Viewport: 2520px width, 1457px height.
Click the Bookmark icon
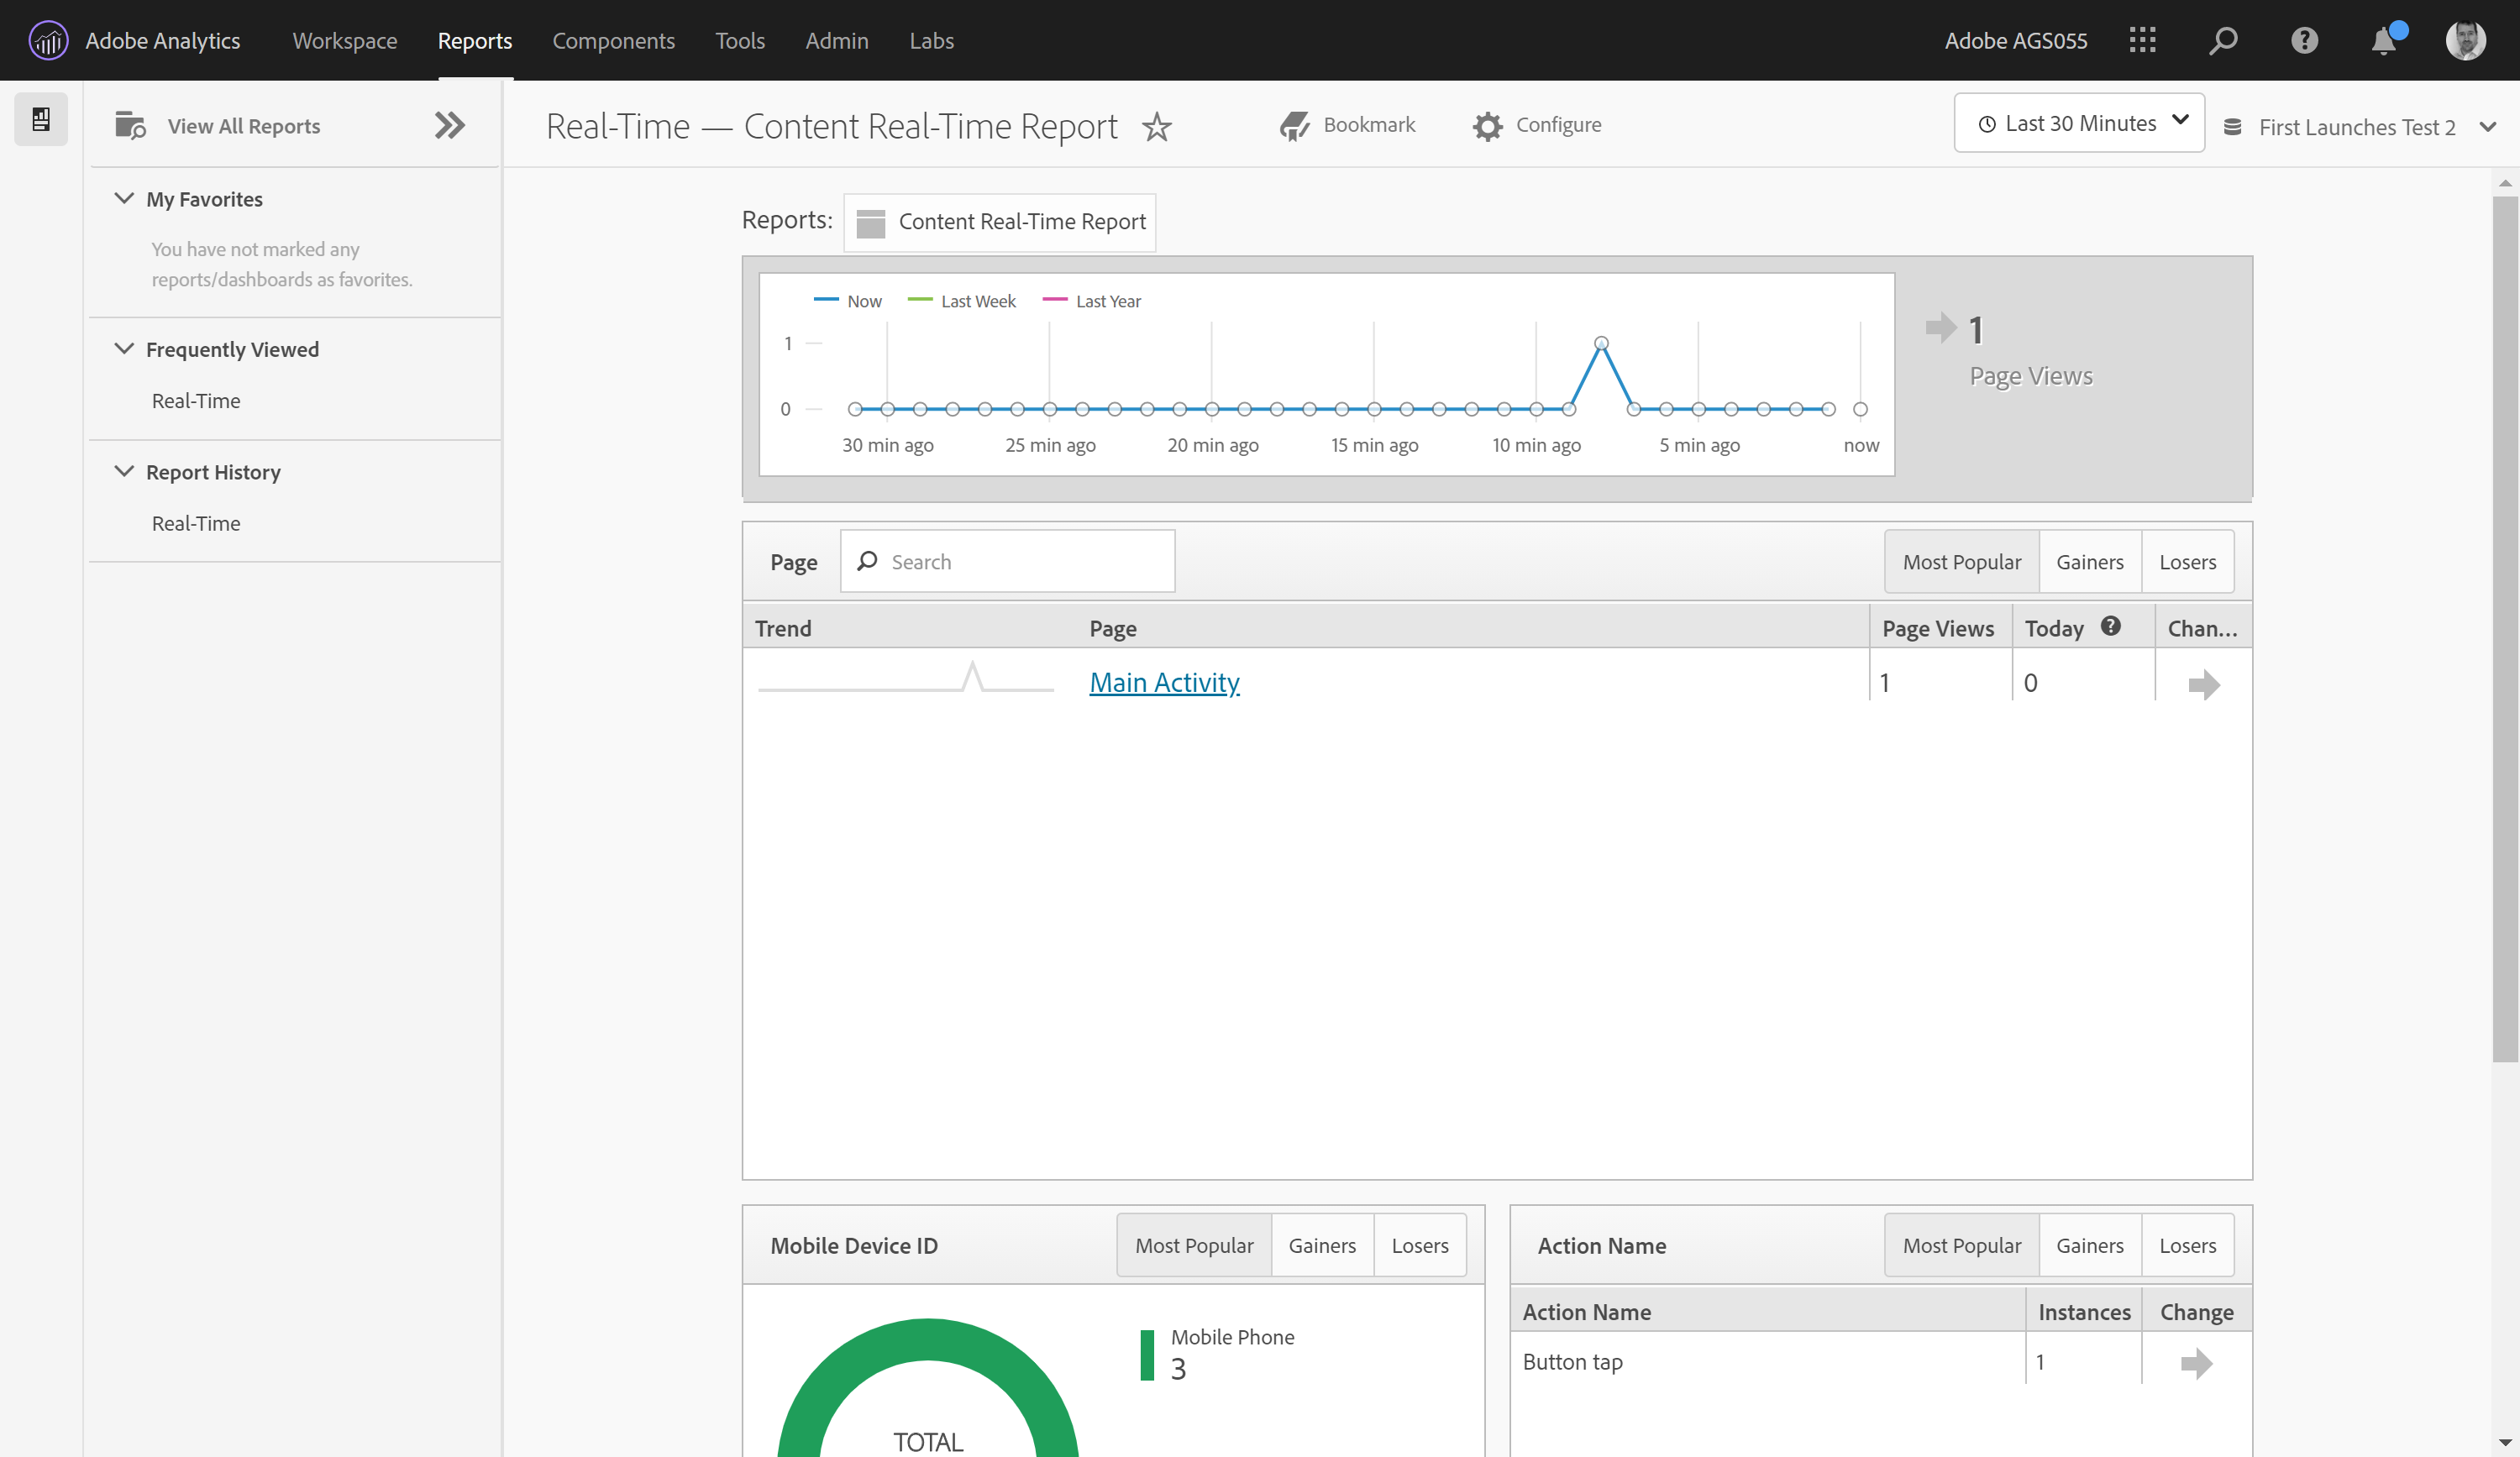pyautogui.click(x=1294, y=126)
